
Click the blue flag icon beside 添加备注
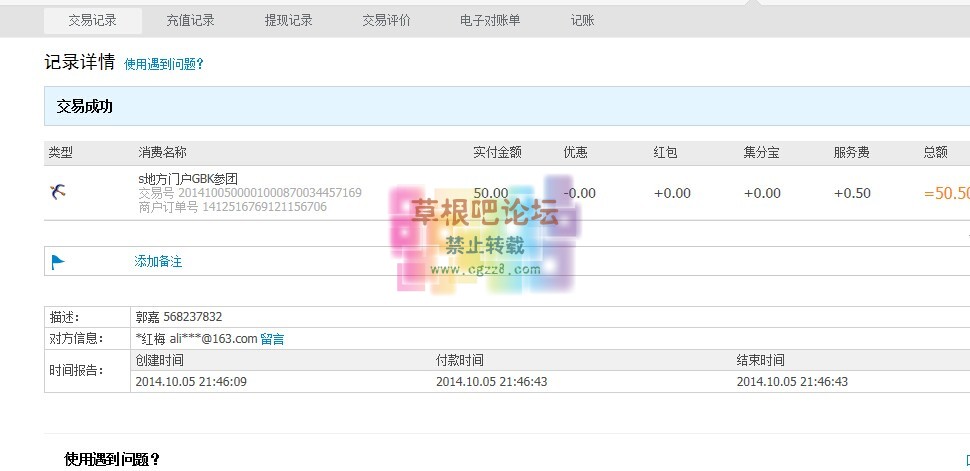pos(58,262)
